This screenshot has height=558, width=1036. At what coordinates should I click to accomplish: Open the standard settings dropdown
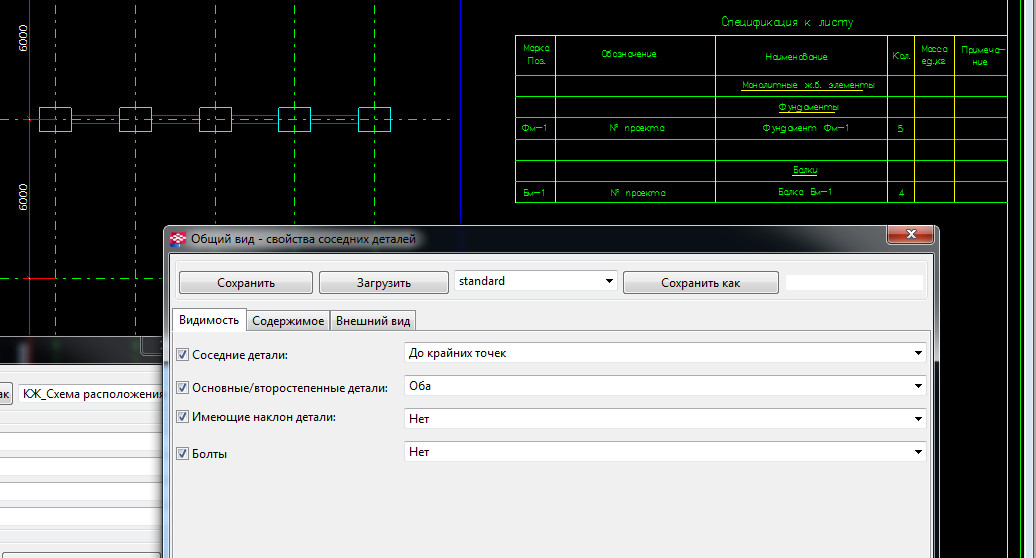click(x=536, y=282)
